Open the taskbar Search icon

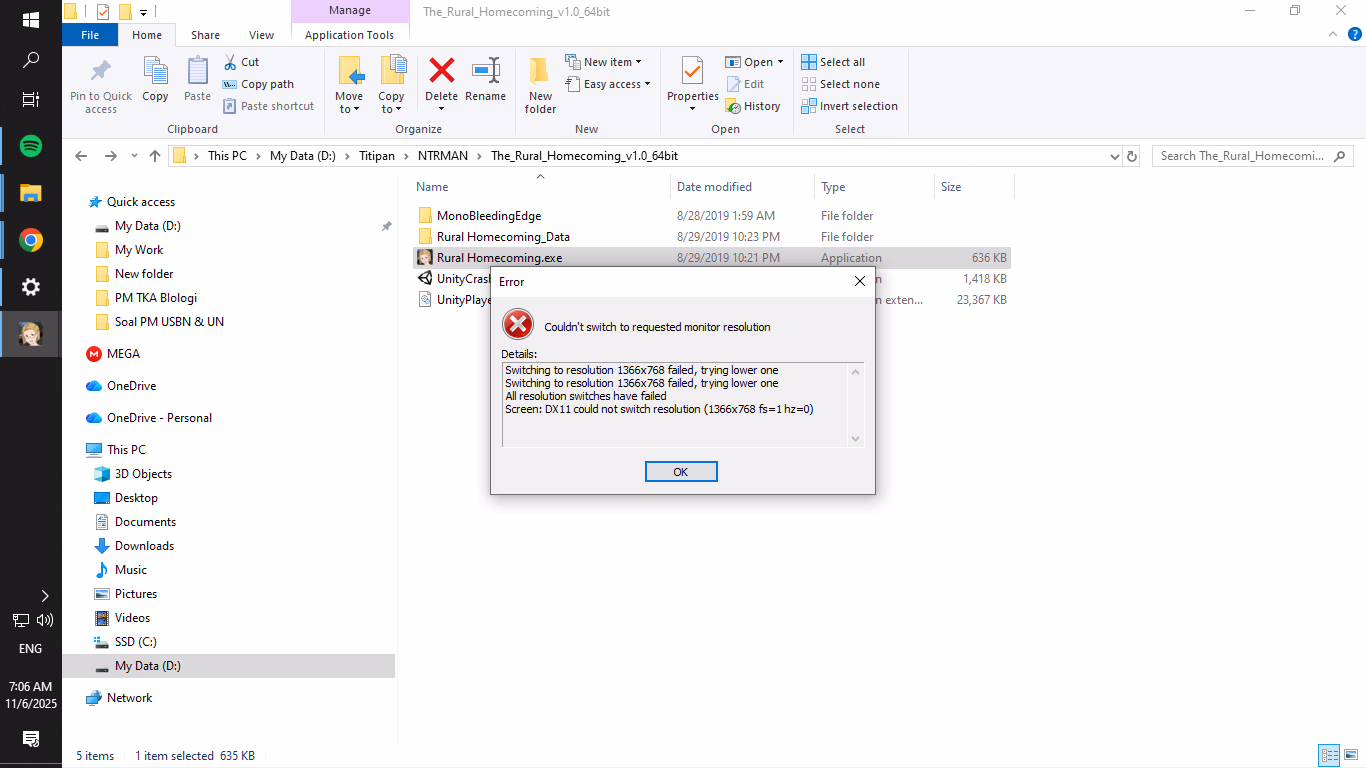tap(31, 60)
